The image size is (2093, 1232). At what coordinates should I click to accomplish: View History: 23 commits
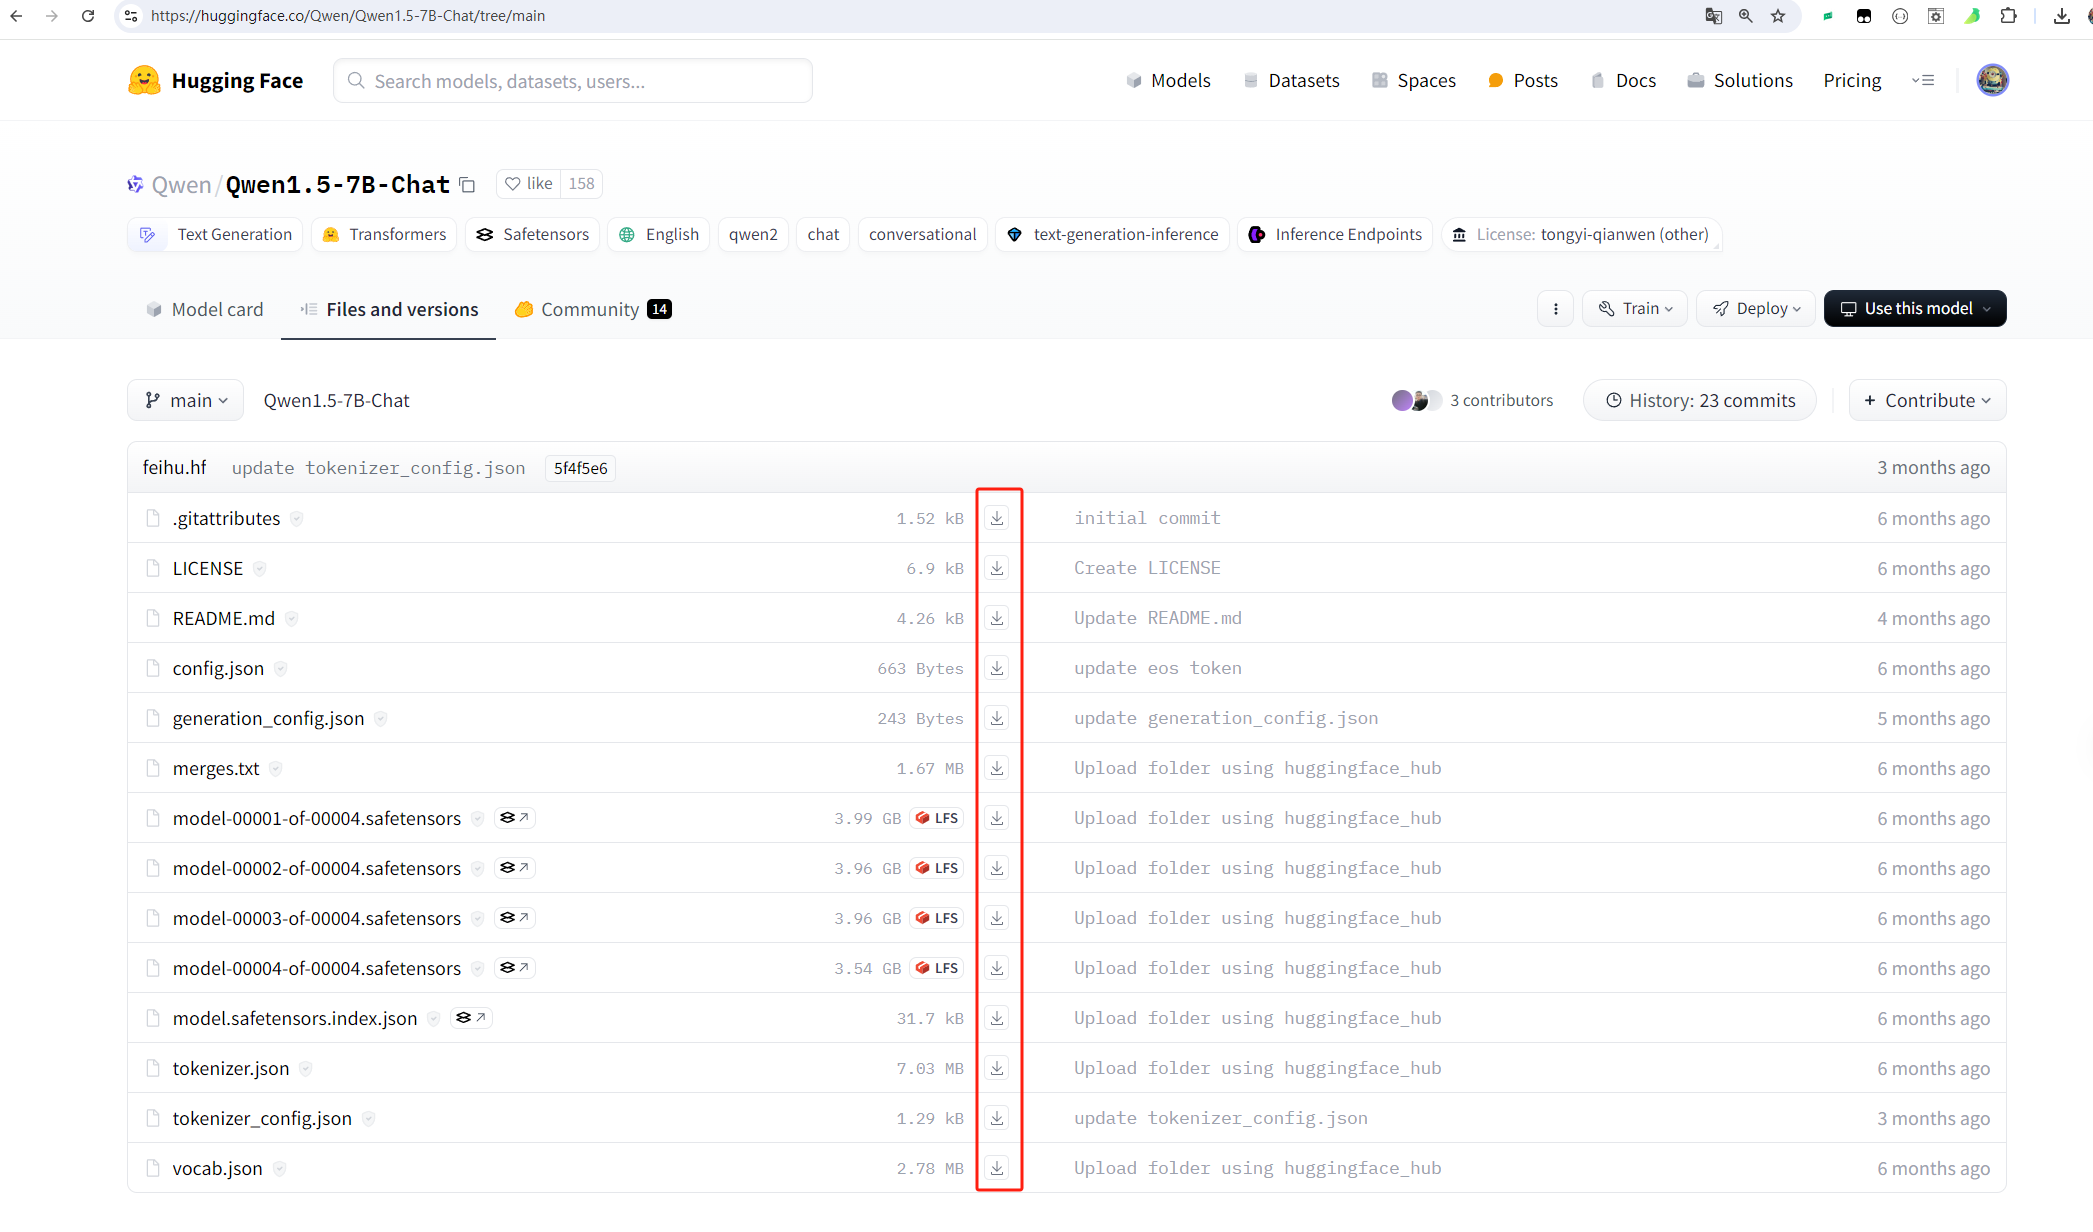[1700, 400]
